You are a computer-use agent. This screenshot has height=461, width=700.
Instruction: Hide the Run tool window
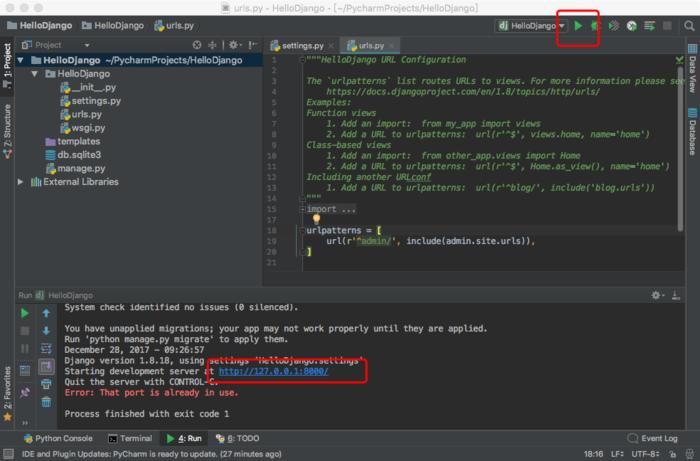click(x=676, y=295)
